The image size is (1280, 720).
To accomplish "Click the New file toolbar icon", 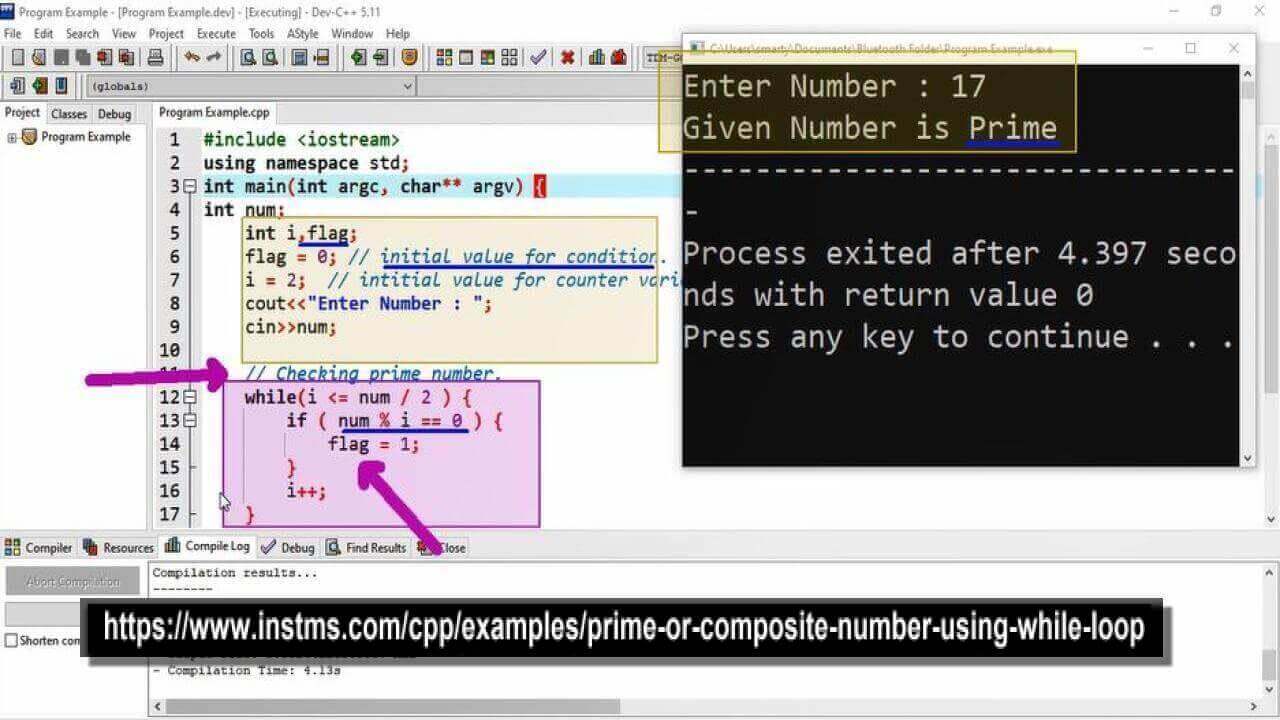I will (x=18, y=57).
